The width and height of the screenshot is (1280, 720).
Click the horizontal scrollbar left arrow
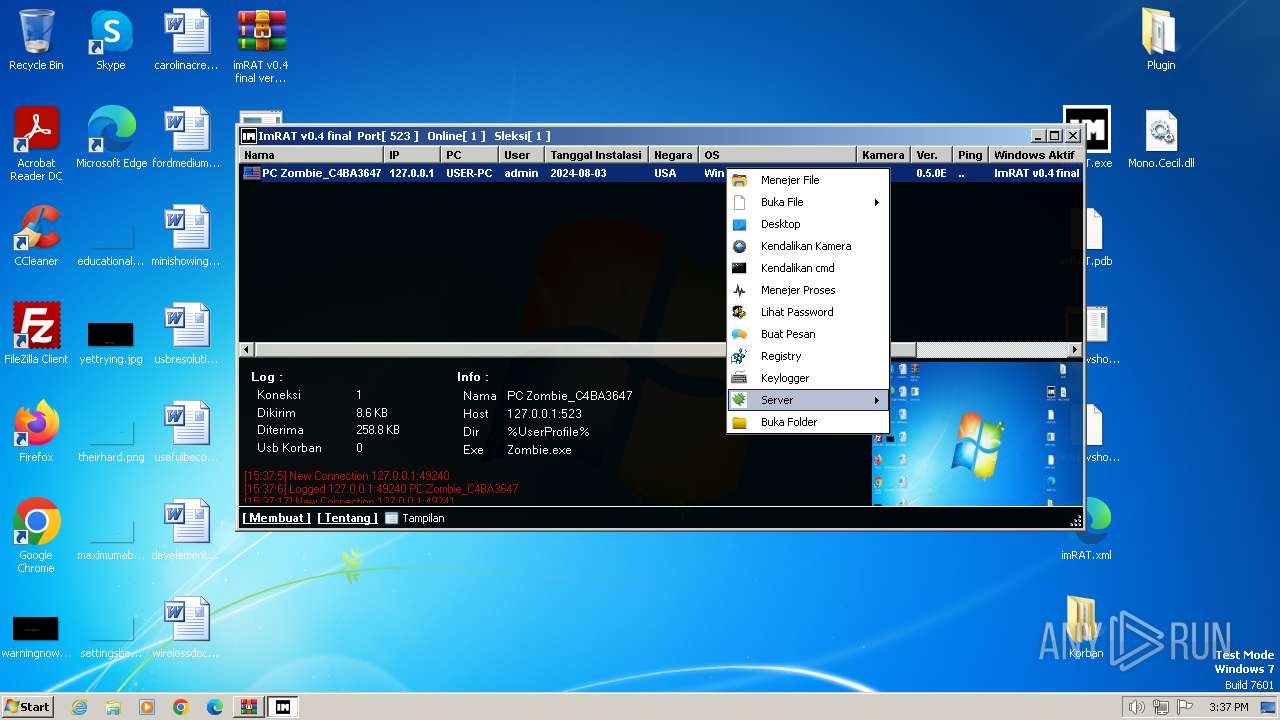click(246, 350)
